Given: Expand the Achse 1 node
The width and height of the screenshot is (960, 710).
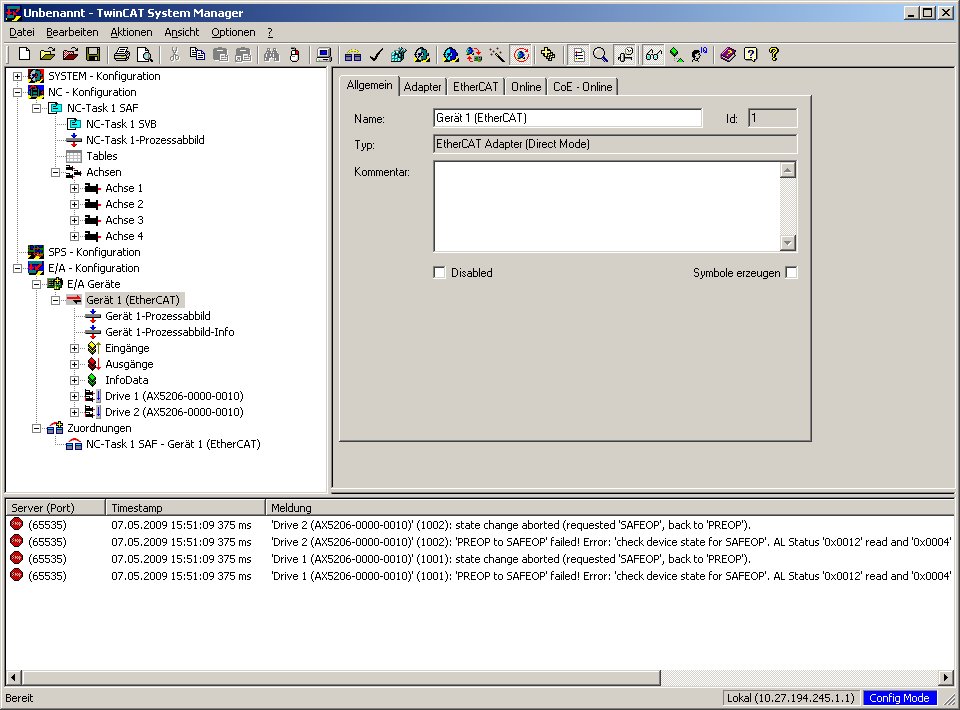Looking at the screenshot, I should coord(75,188).
